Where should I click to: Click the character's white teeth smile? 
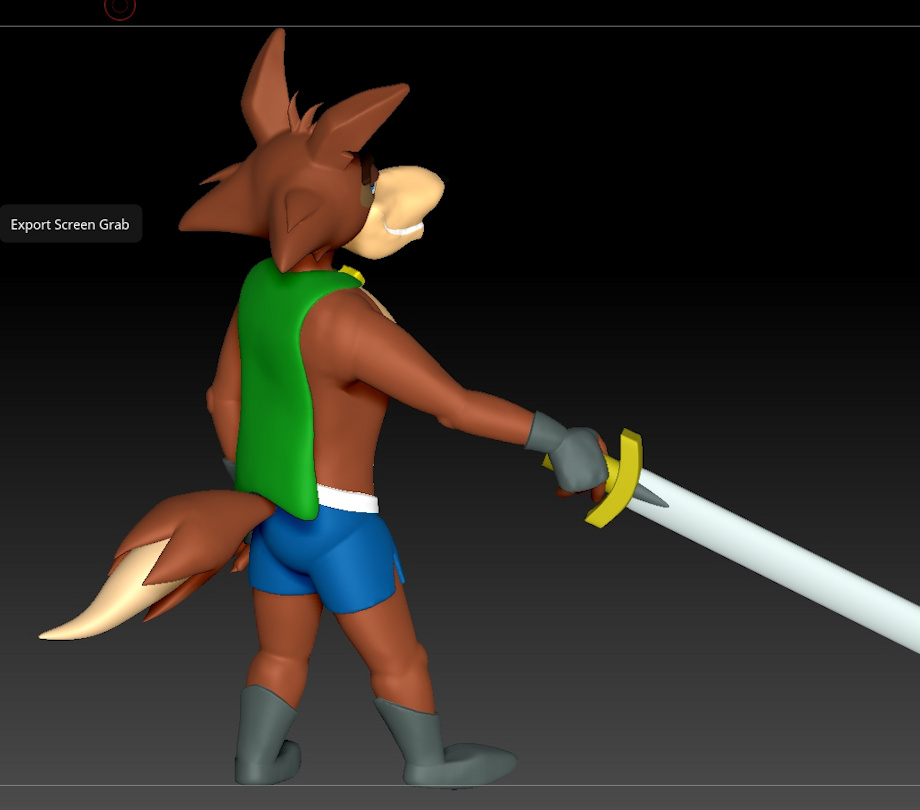[404, 231]
